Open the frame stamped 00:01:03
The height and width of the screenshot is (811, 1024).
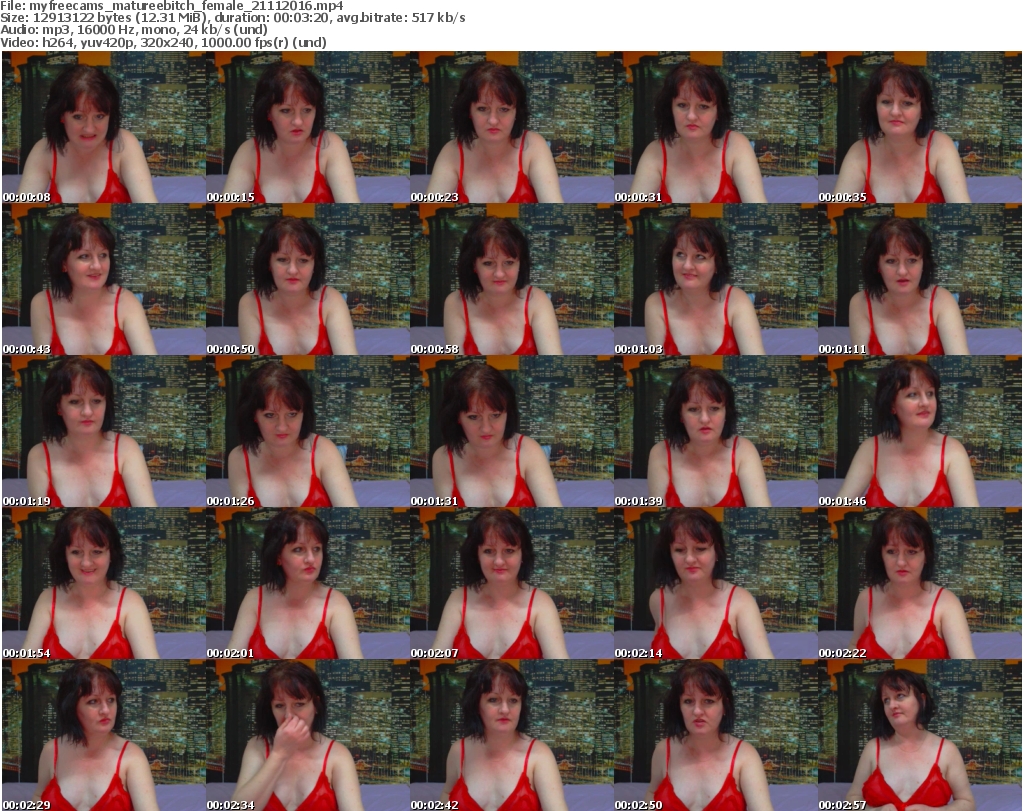pos(716,279)
